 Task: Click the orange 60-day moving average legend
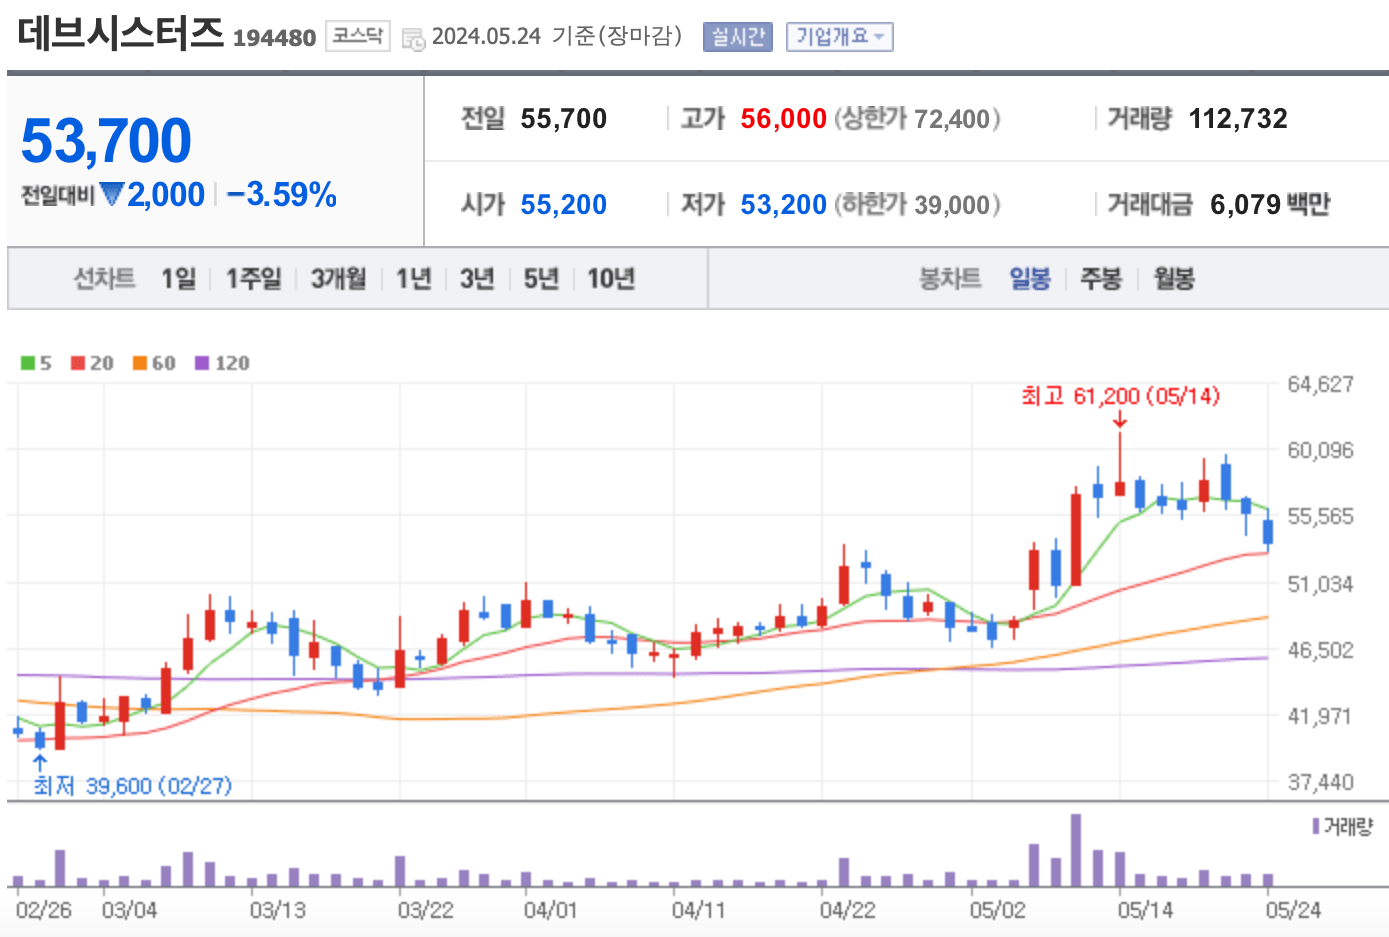click(154, 363)
